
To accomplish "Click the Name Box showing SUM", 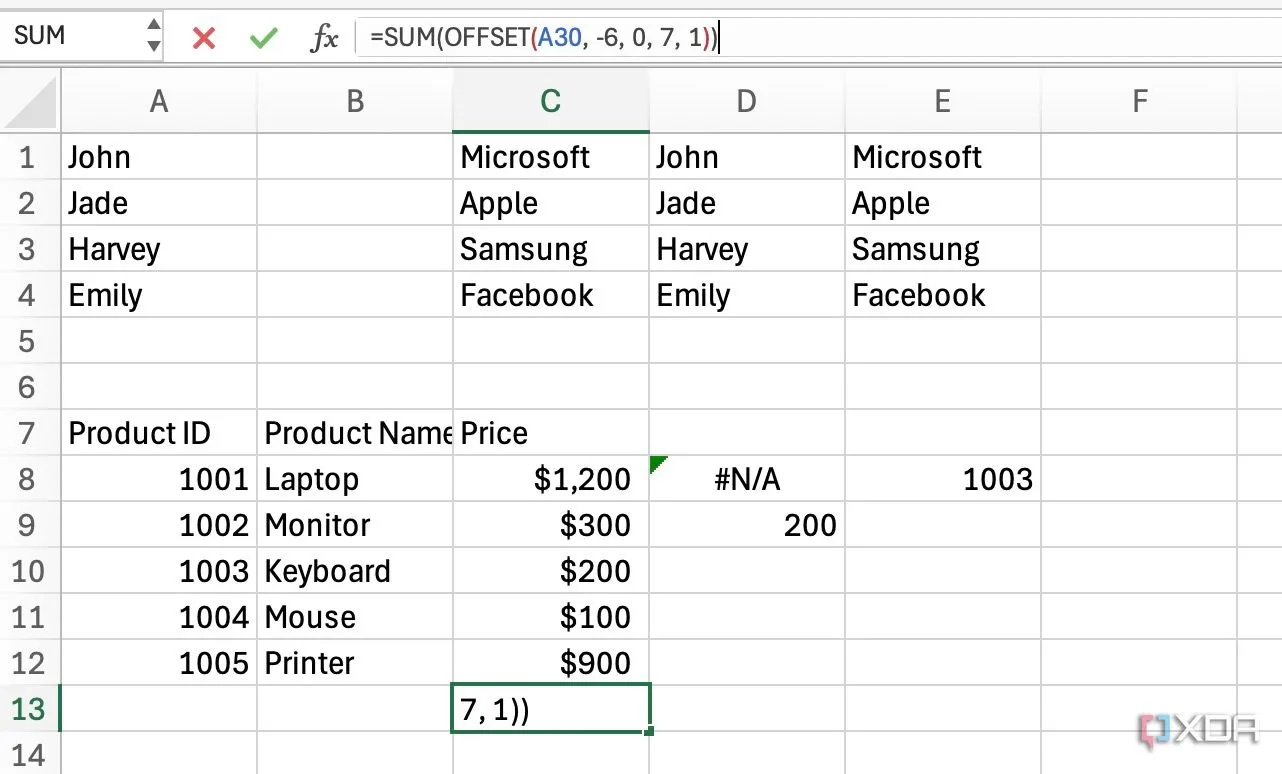I will pyautogui.click(x=70, y=35).
